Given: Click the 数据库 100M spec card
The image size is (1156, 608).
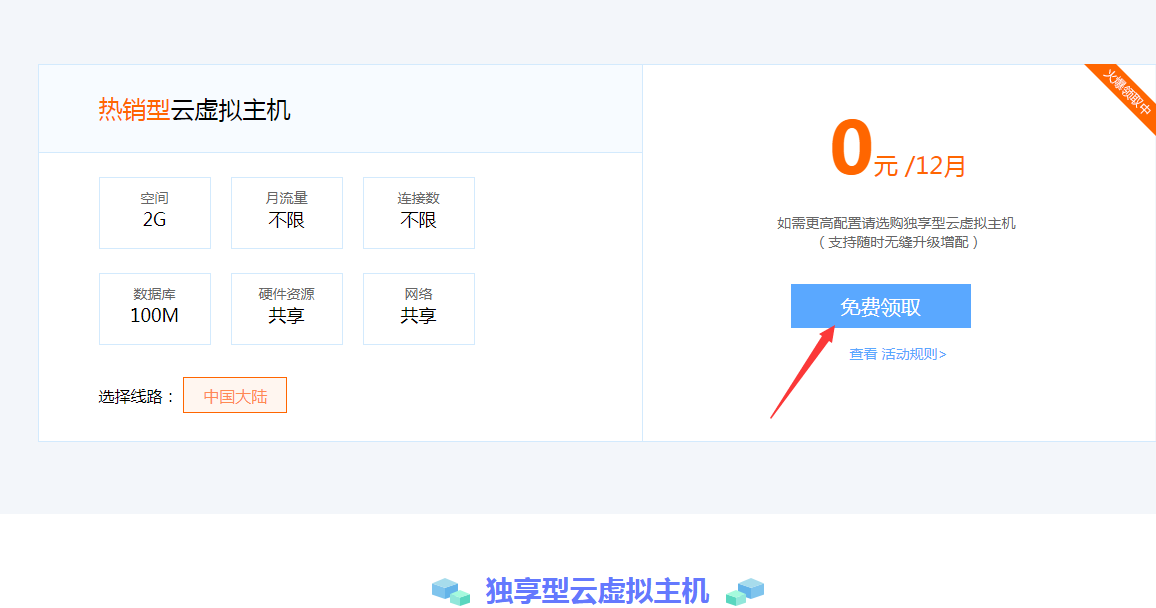Looking at the screenshot, I should pyautogui.click(x=154, y=308).
